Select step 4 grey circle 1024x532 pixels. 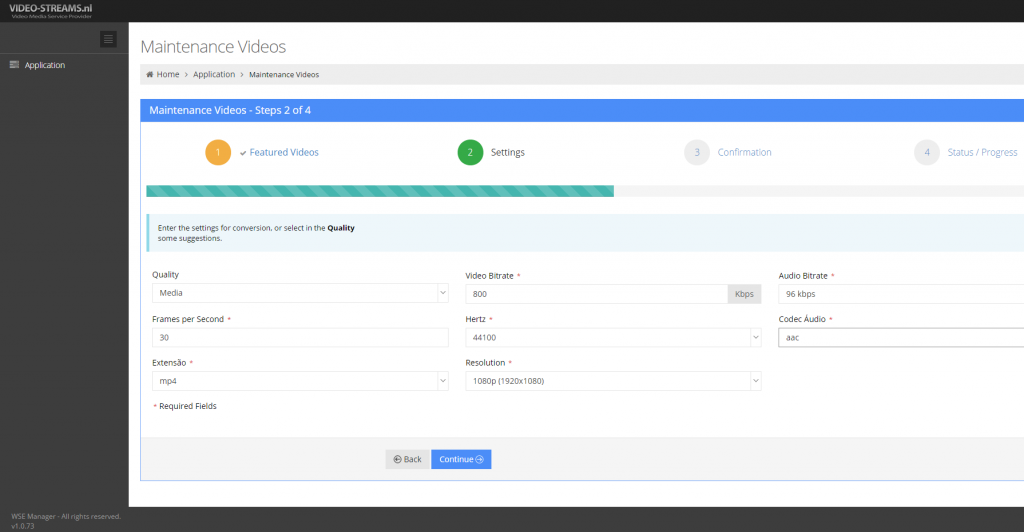click(927, 152)
